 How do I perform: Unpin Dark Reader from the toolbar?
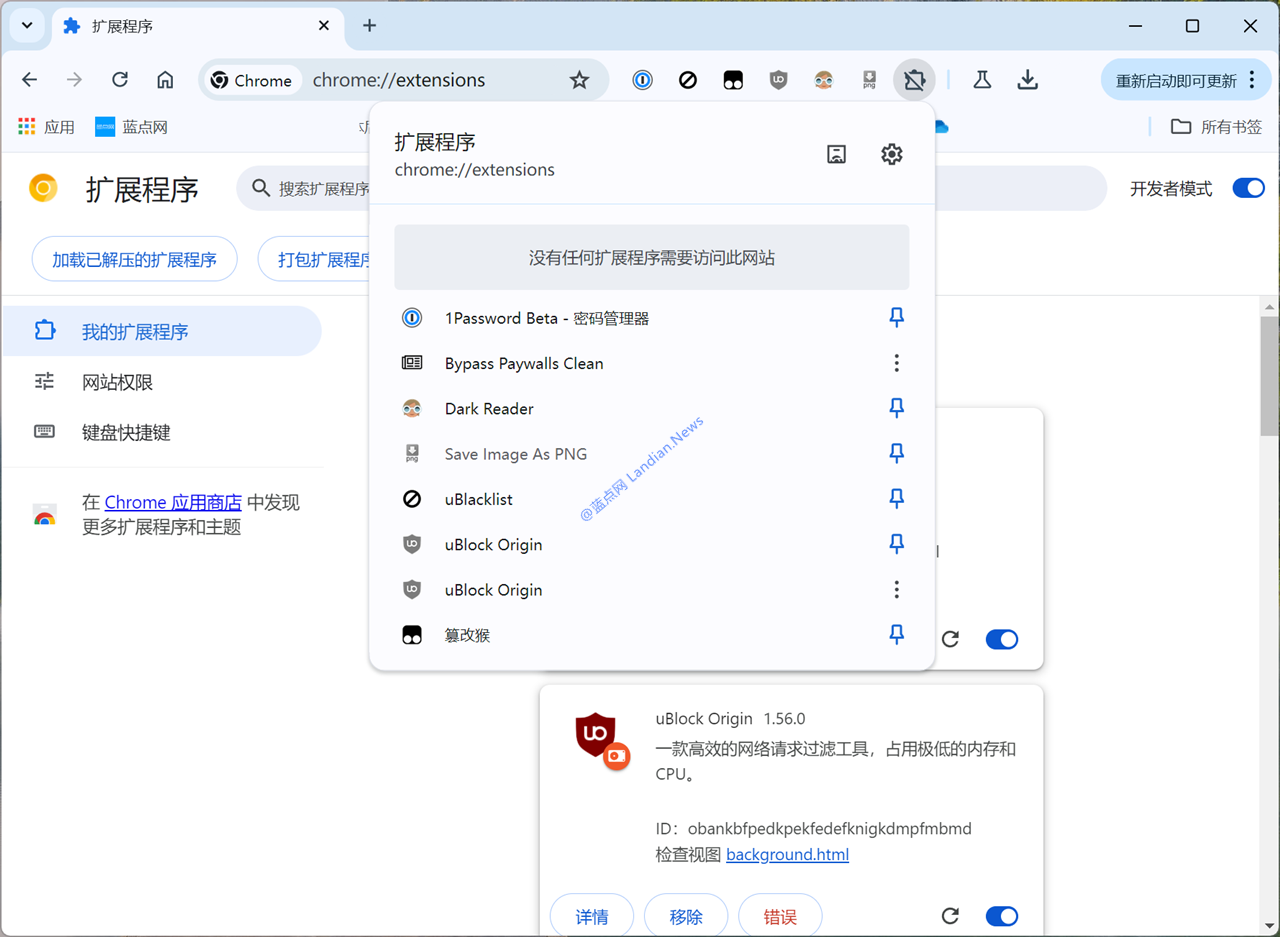(x=897, y=408)
